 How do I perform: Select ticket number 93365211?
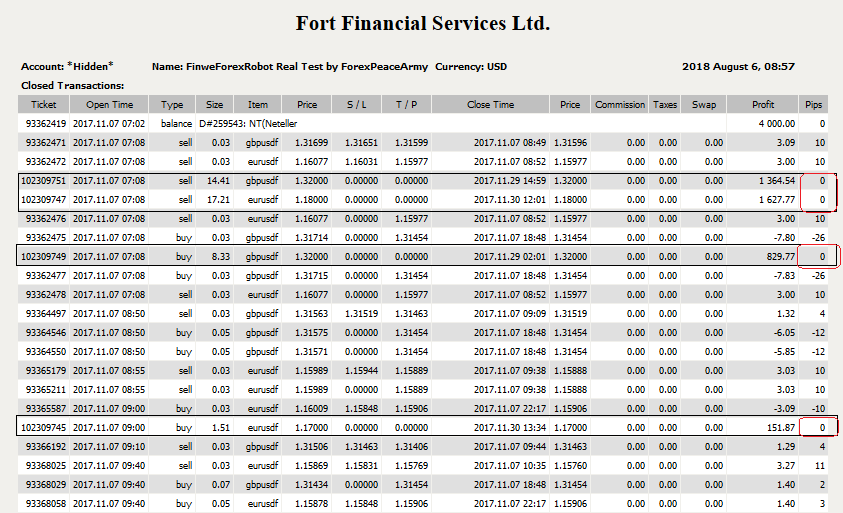tap(46, 390)
